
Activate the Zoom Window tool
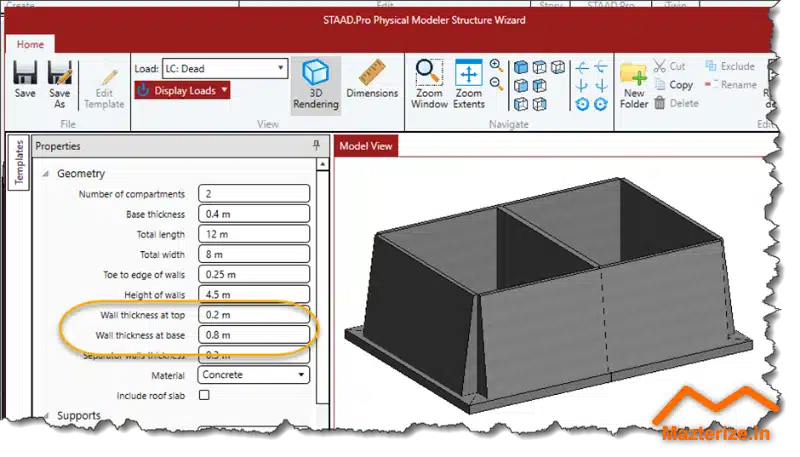(x=429, y=84)
